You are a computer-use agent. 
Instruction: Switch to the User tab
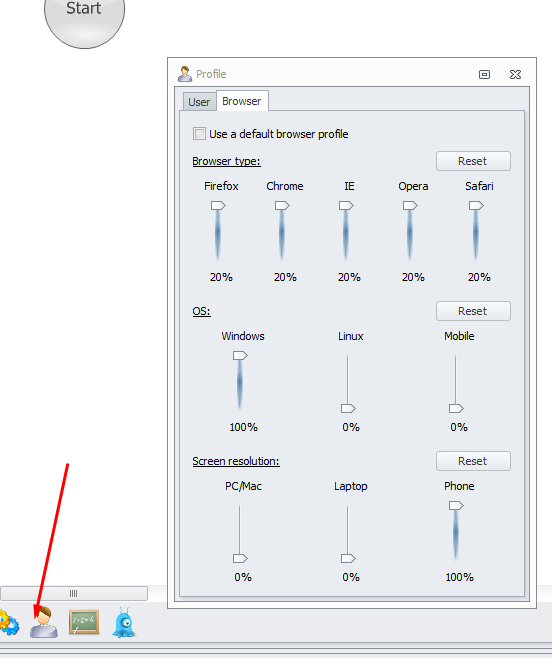pyautogui.click(x=199, y=102)
